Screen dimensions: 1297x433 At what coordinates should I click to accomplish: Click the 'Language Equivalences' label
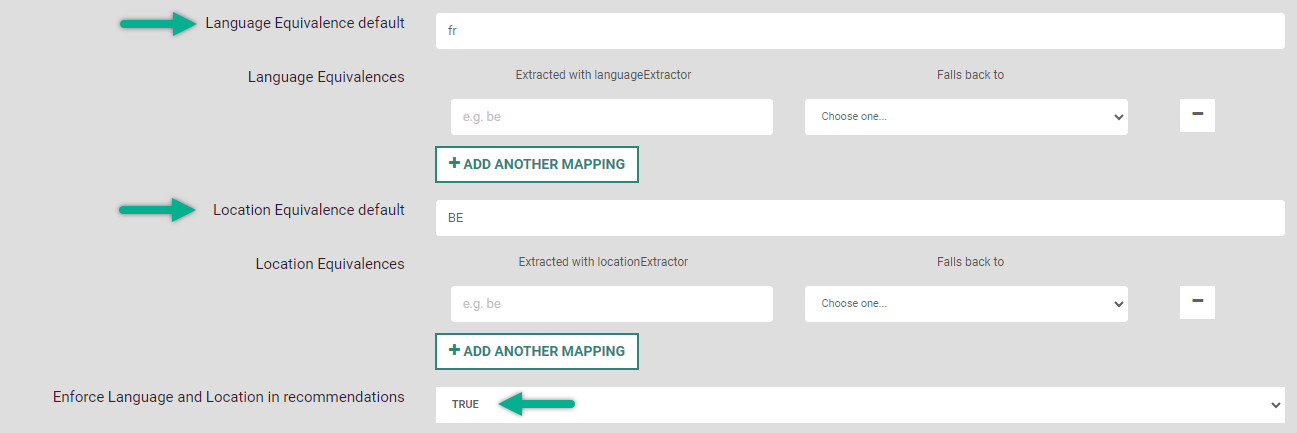[326, 77]
